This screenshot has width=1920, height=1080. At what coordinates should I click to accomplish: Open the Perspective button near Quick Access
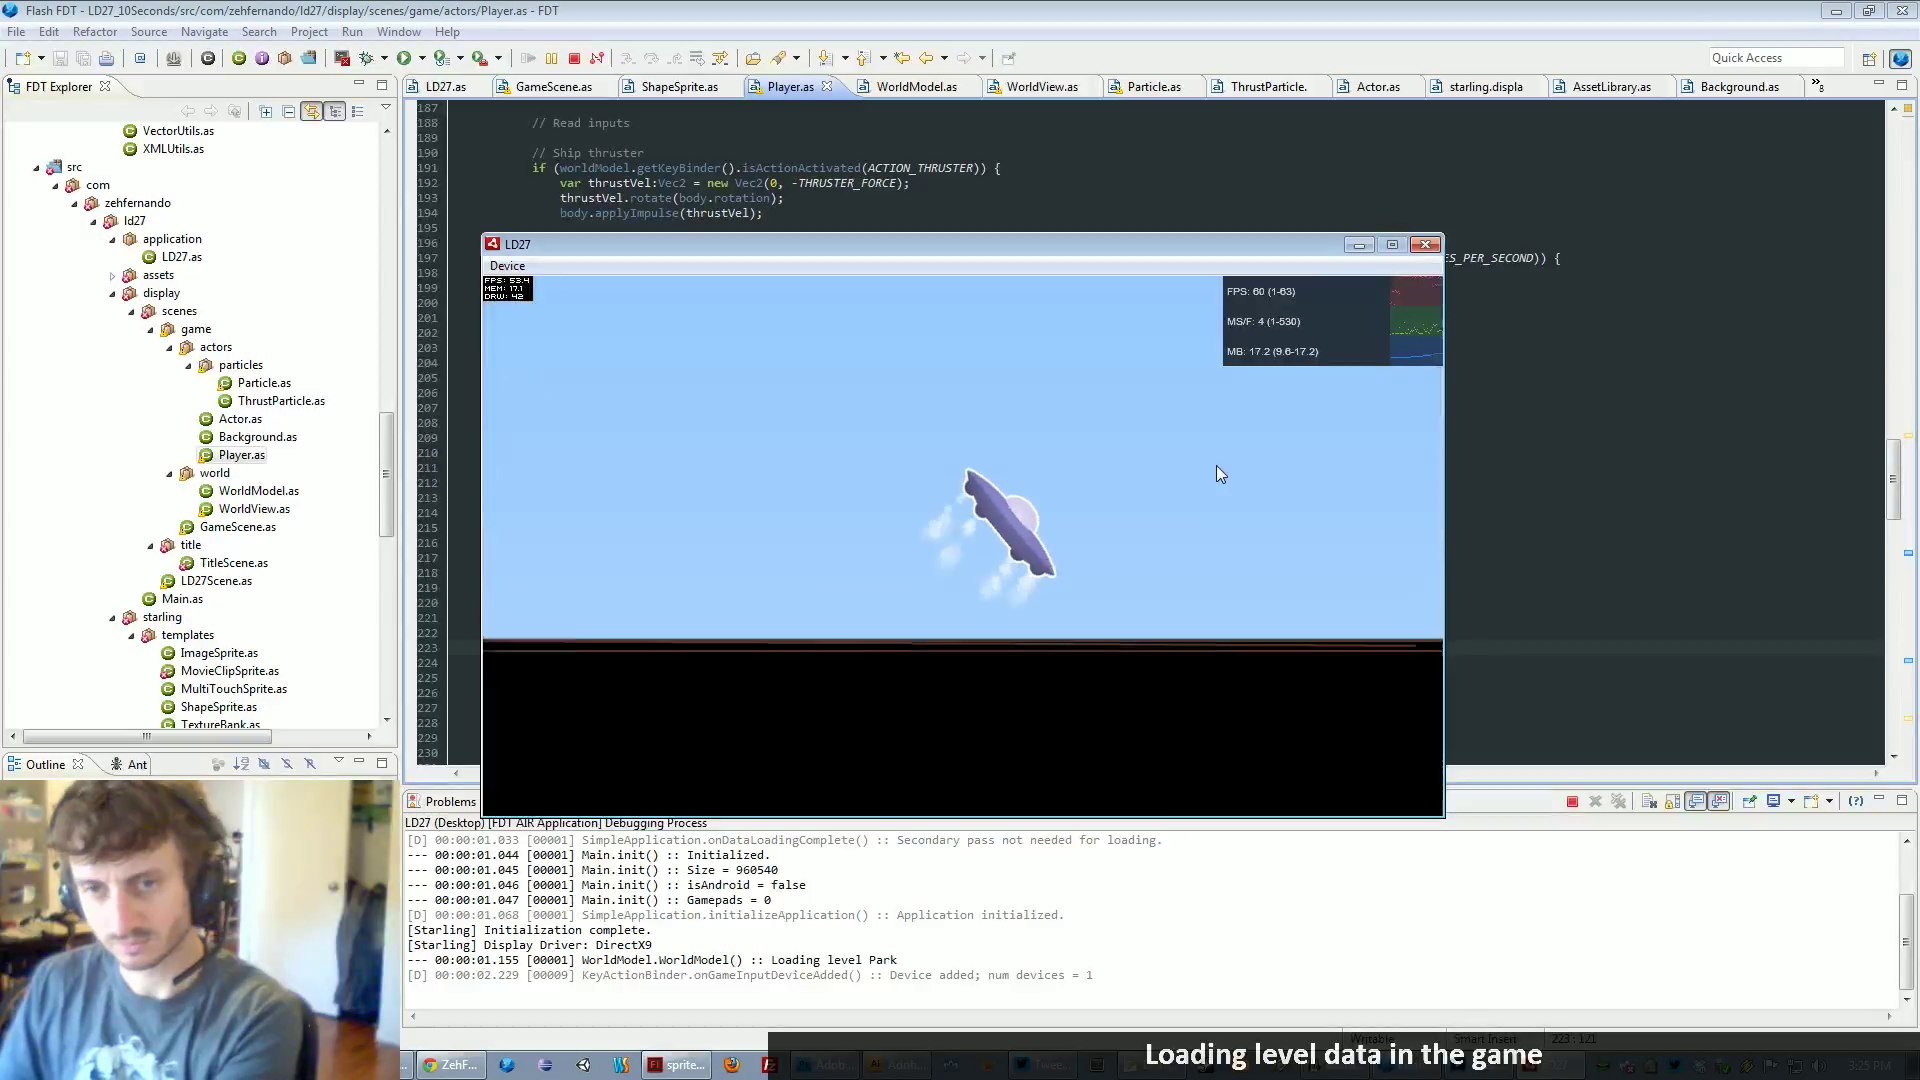[1868, 58]
